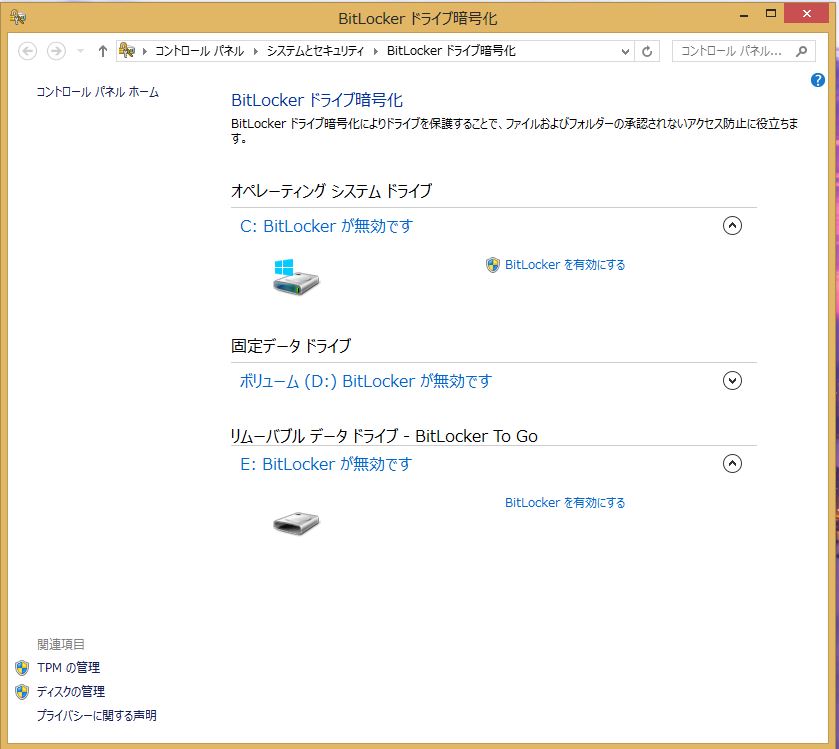Image resolution: width=839 pixels, height=749 pixels.
Task: Open TPM の管理
Action: coord(68,668)
